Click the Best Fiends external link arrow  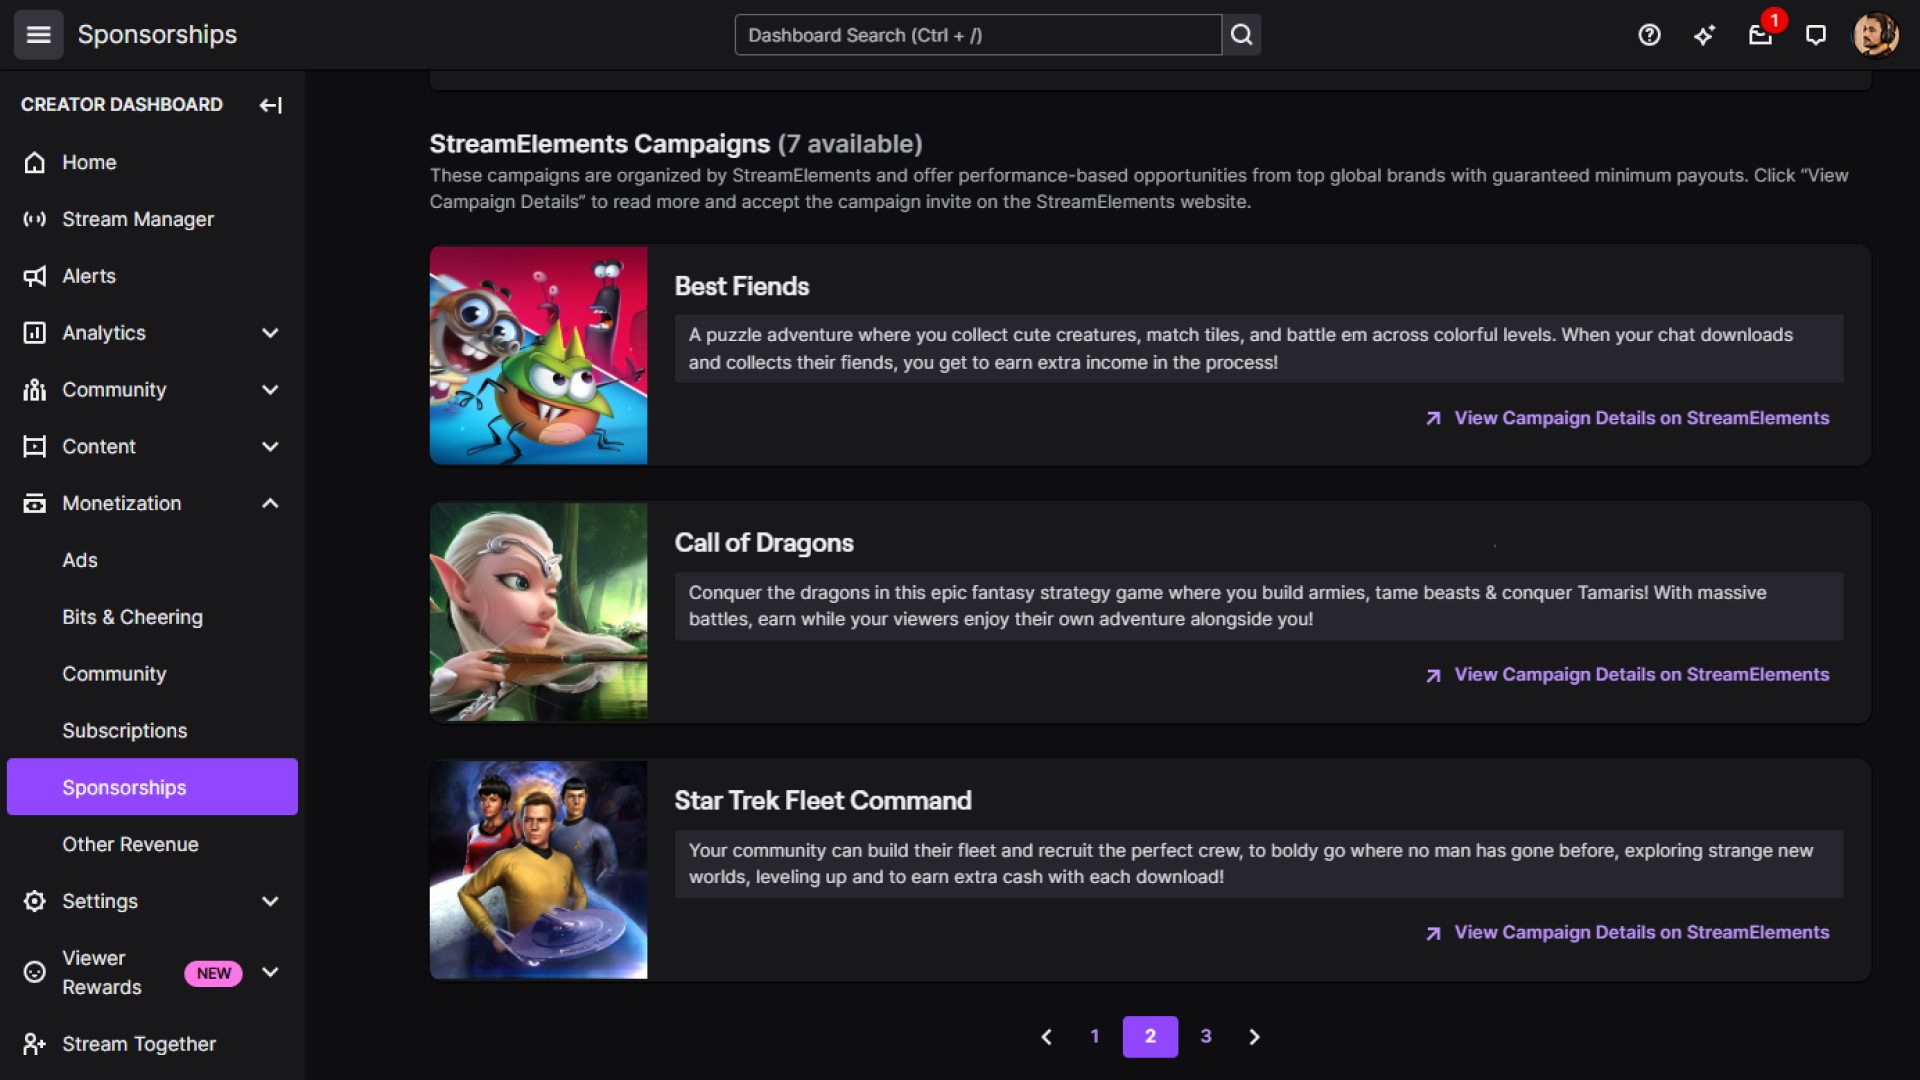(x=1433, y=418)
